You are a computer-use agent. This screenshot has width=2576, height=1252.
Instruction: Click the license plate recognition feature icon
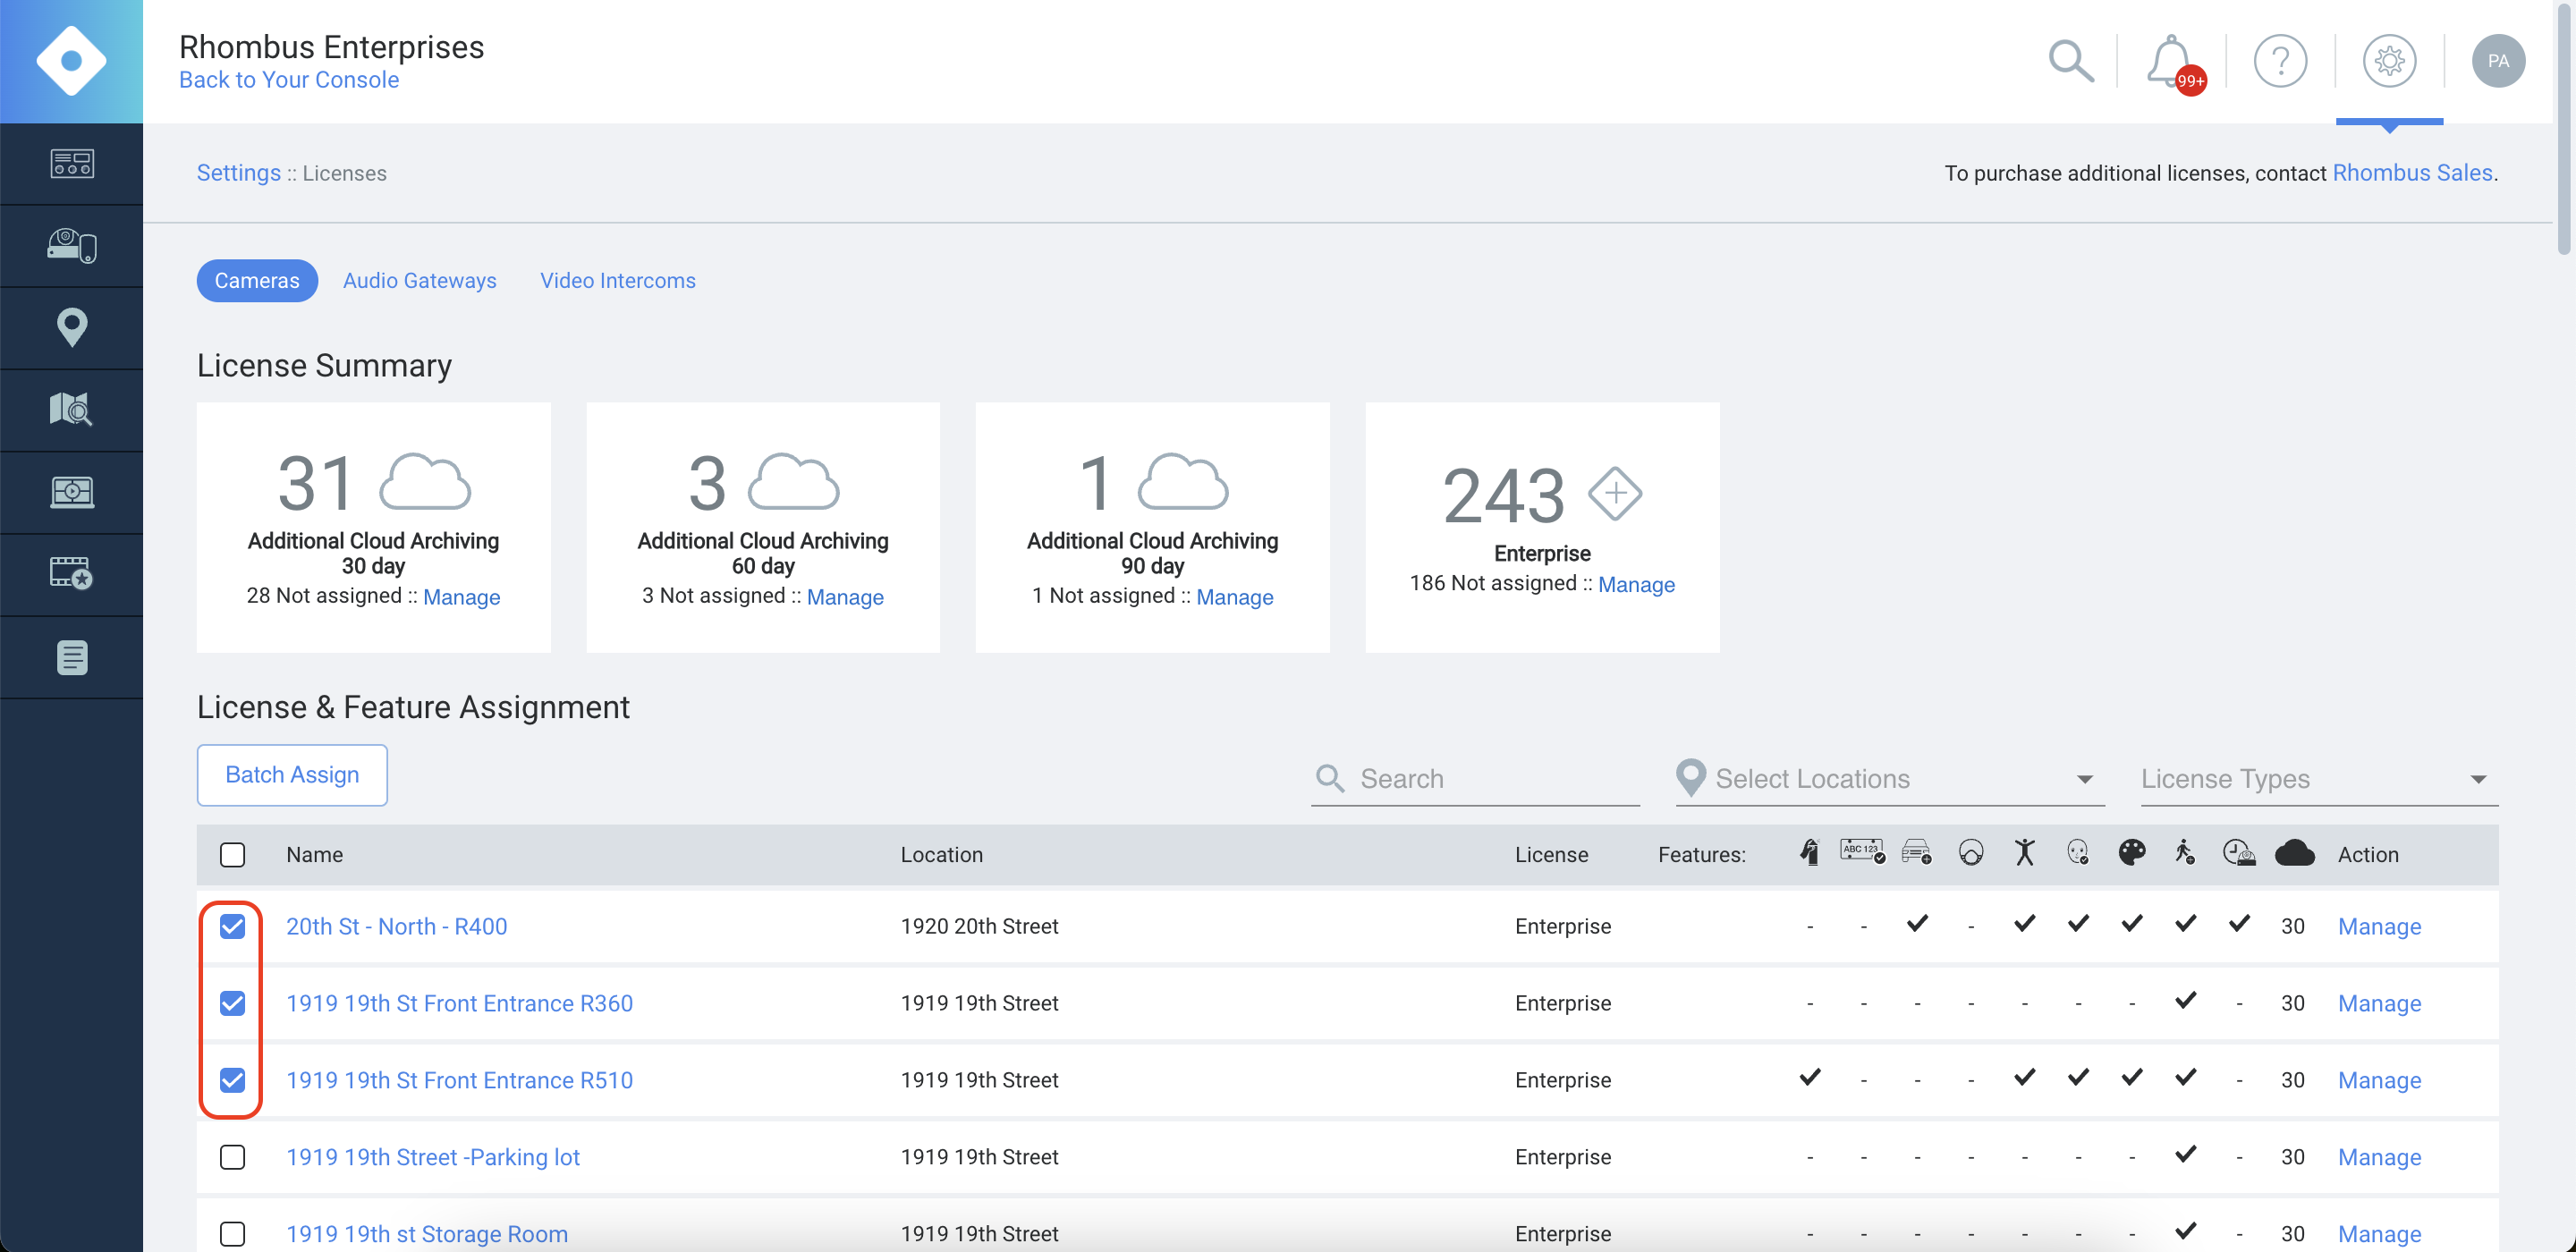click(x=1863, y=851)
